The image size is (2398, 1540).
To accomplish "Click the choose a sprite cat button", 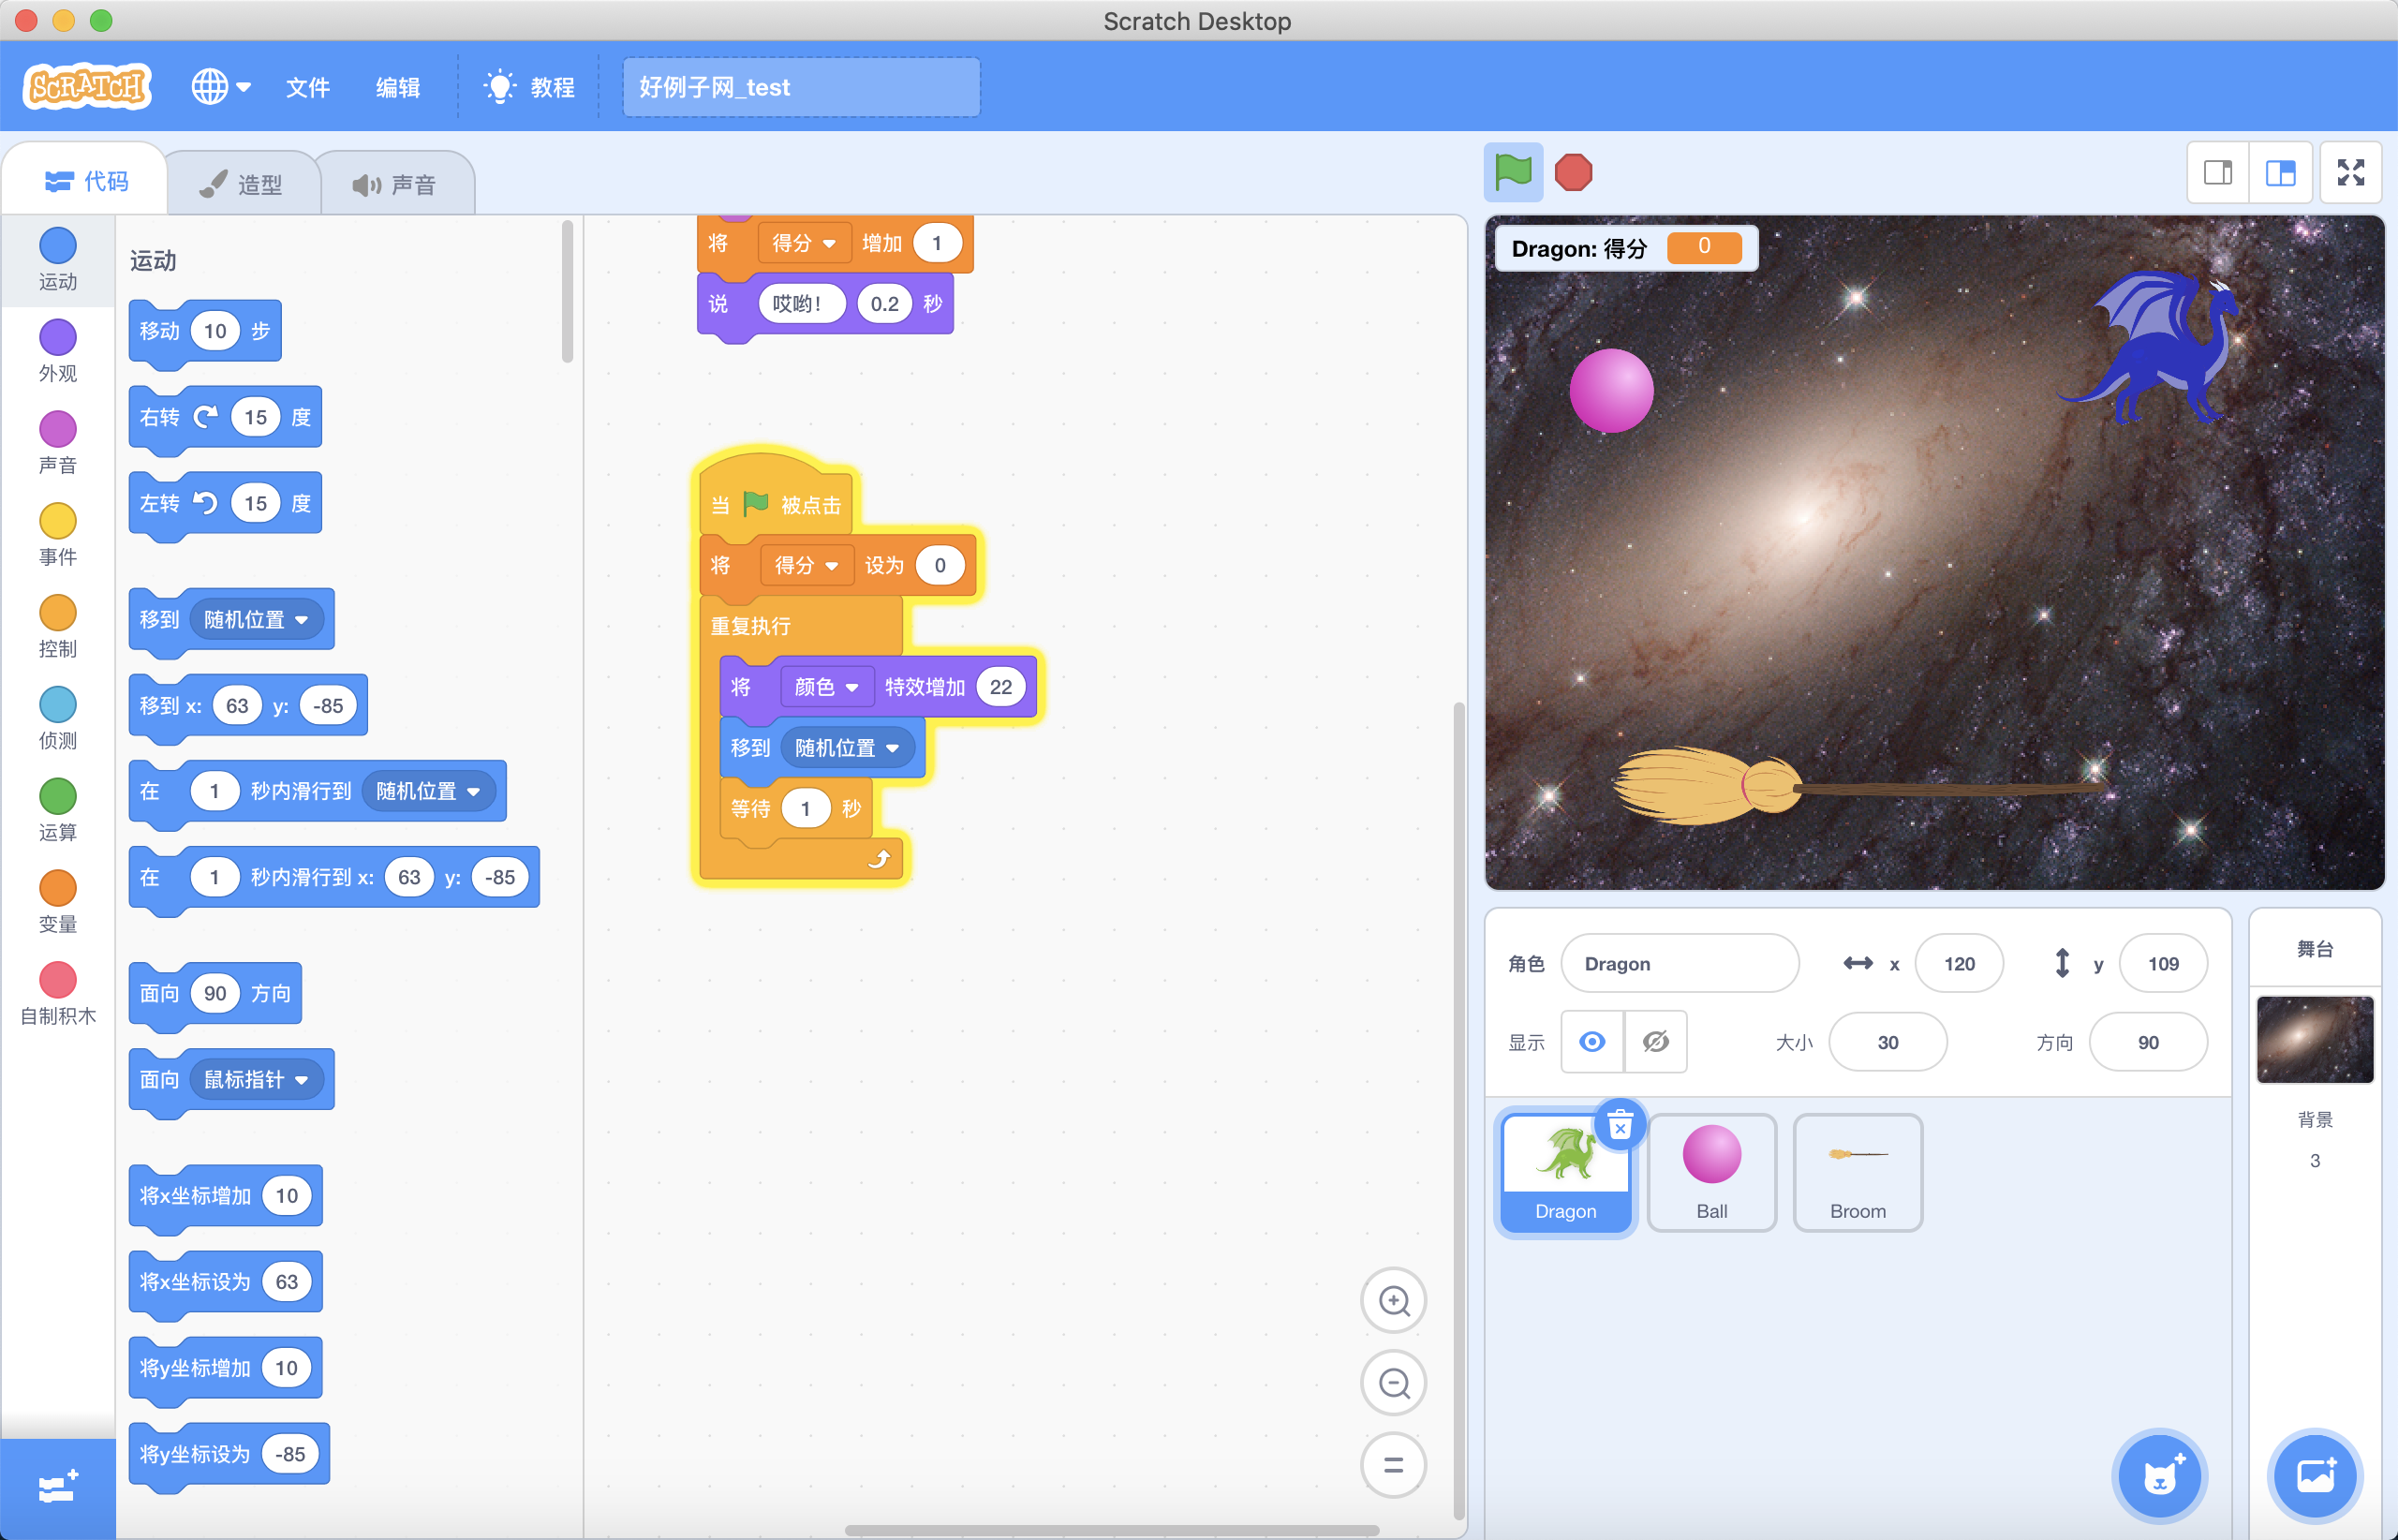I will (2159, 1475).
